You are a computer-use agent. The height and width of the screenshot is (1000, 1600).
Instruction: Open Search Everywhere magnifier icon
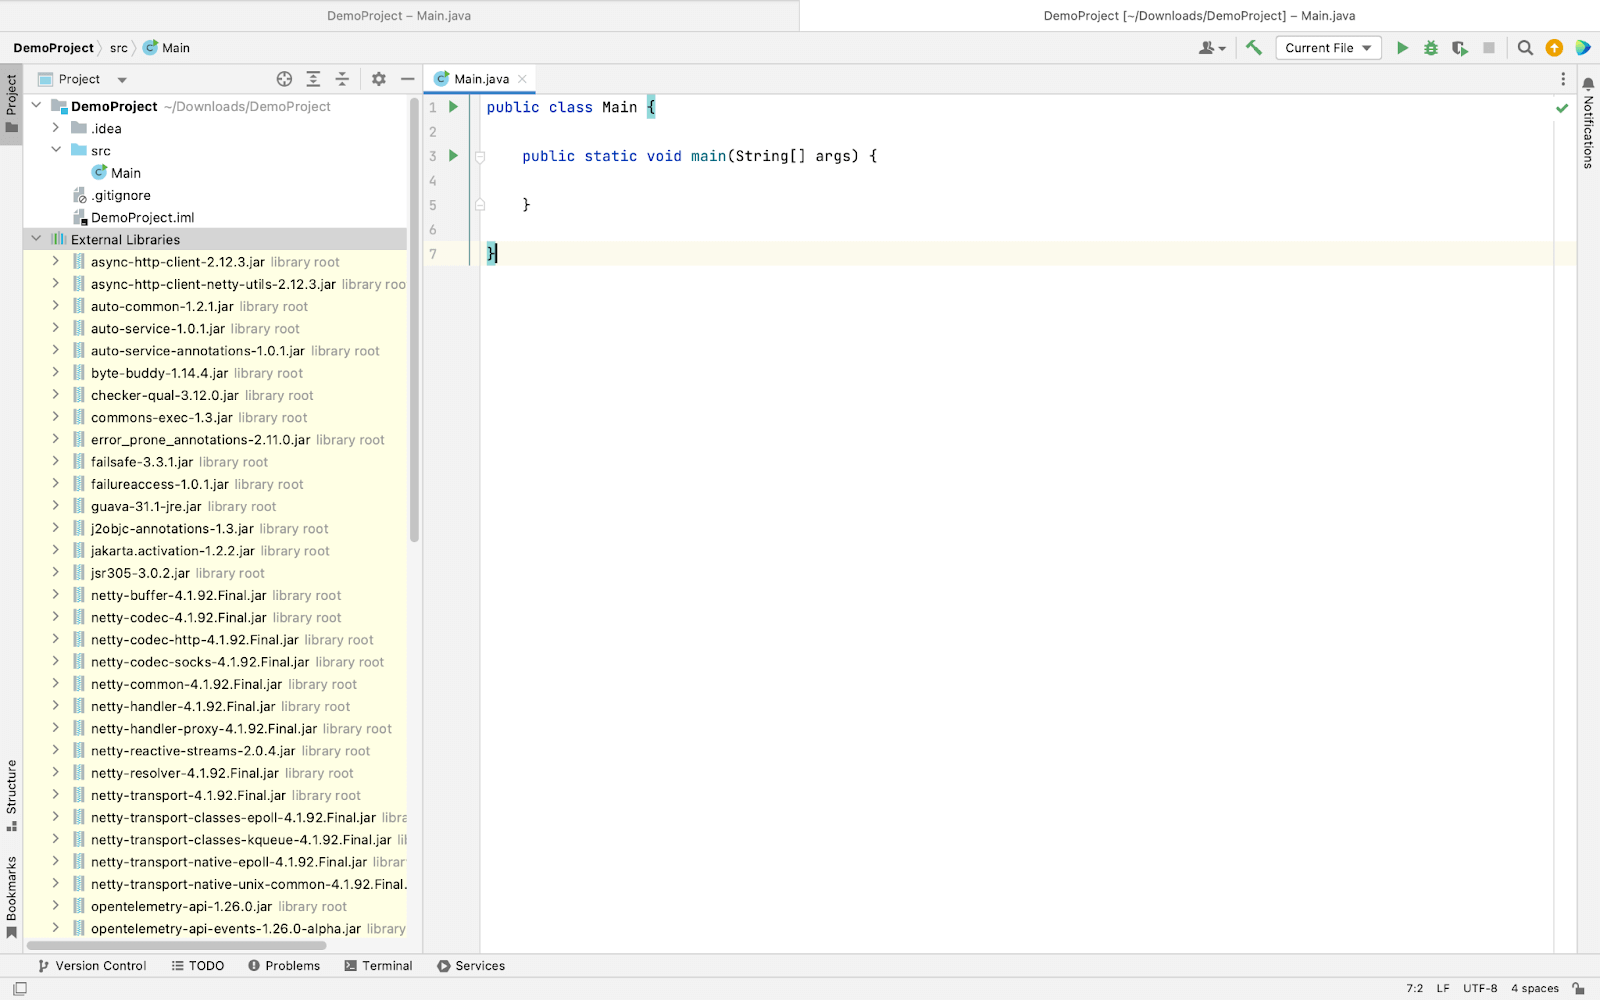click(x=1525, y=48)
